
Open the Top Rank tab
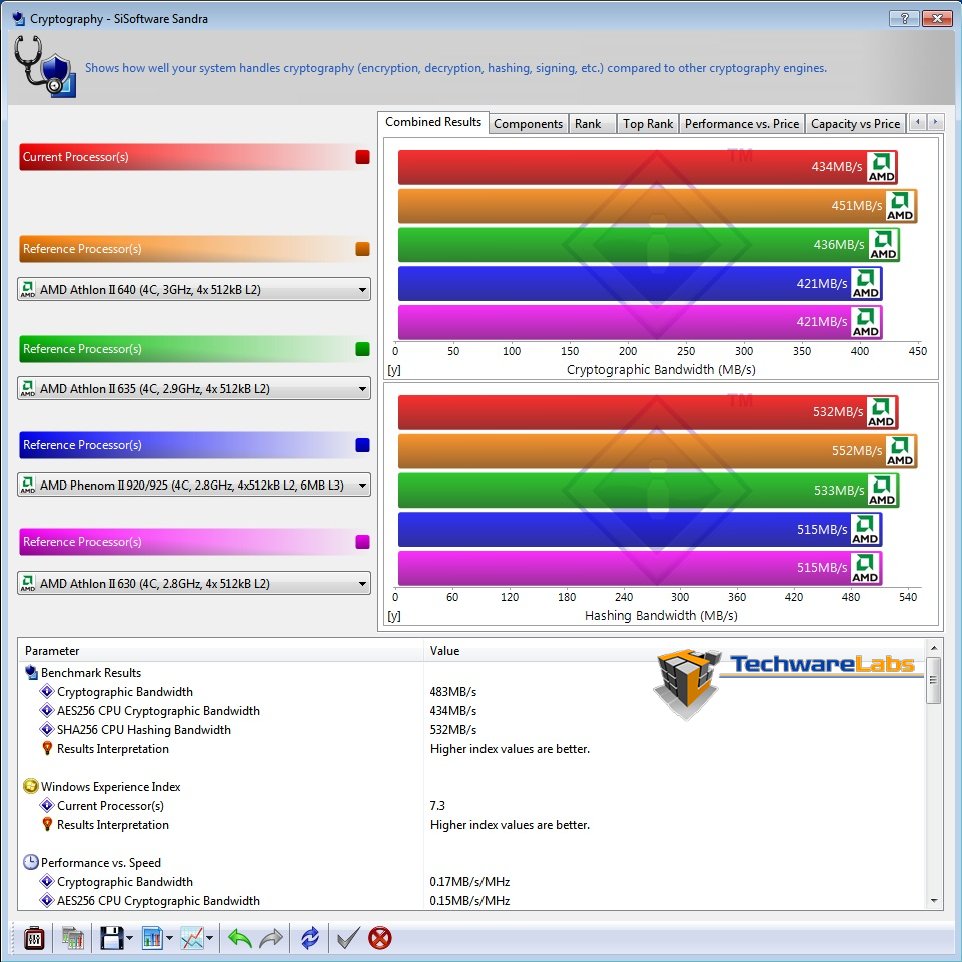pos(648,124)
